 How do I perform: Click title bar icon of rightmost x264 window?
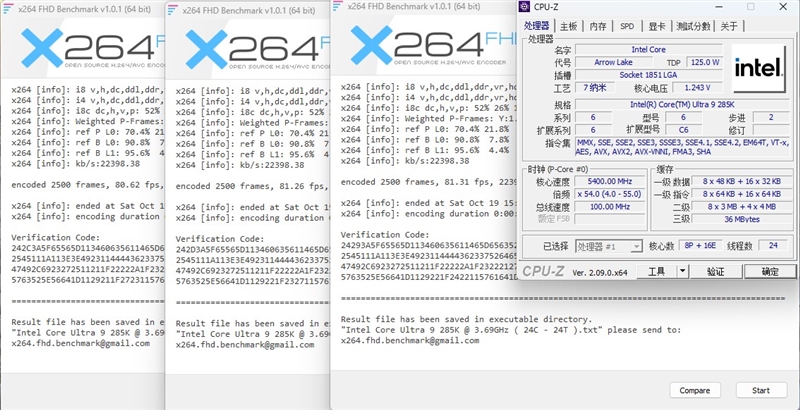(337, 6)
